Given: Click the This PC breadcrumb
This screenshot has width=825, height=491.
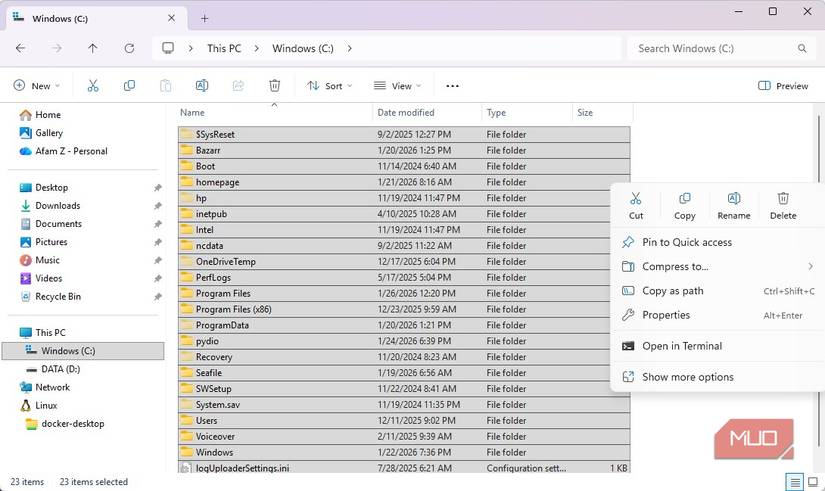Looking at the screenshot, I should click(x=224, y=48).
